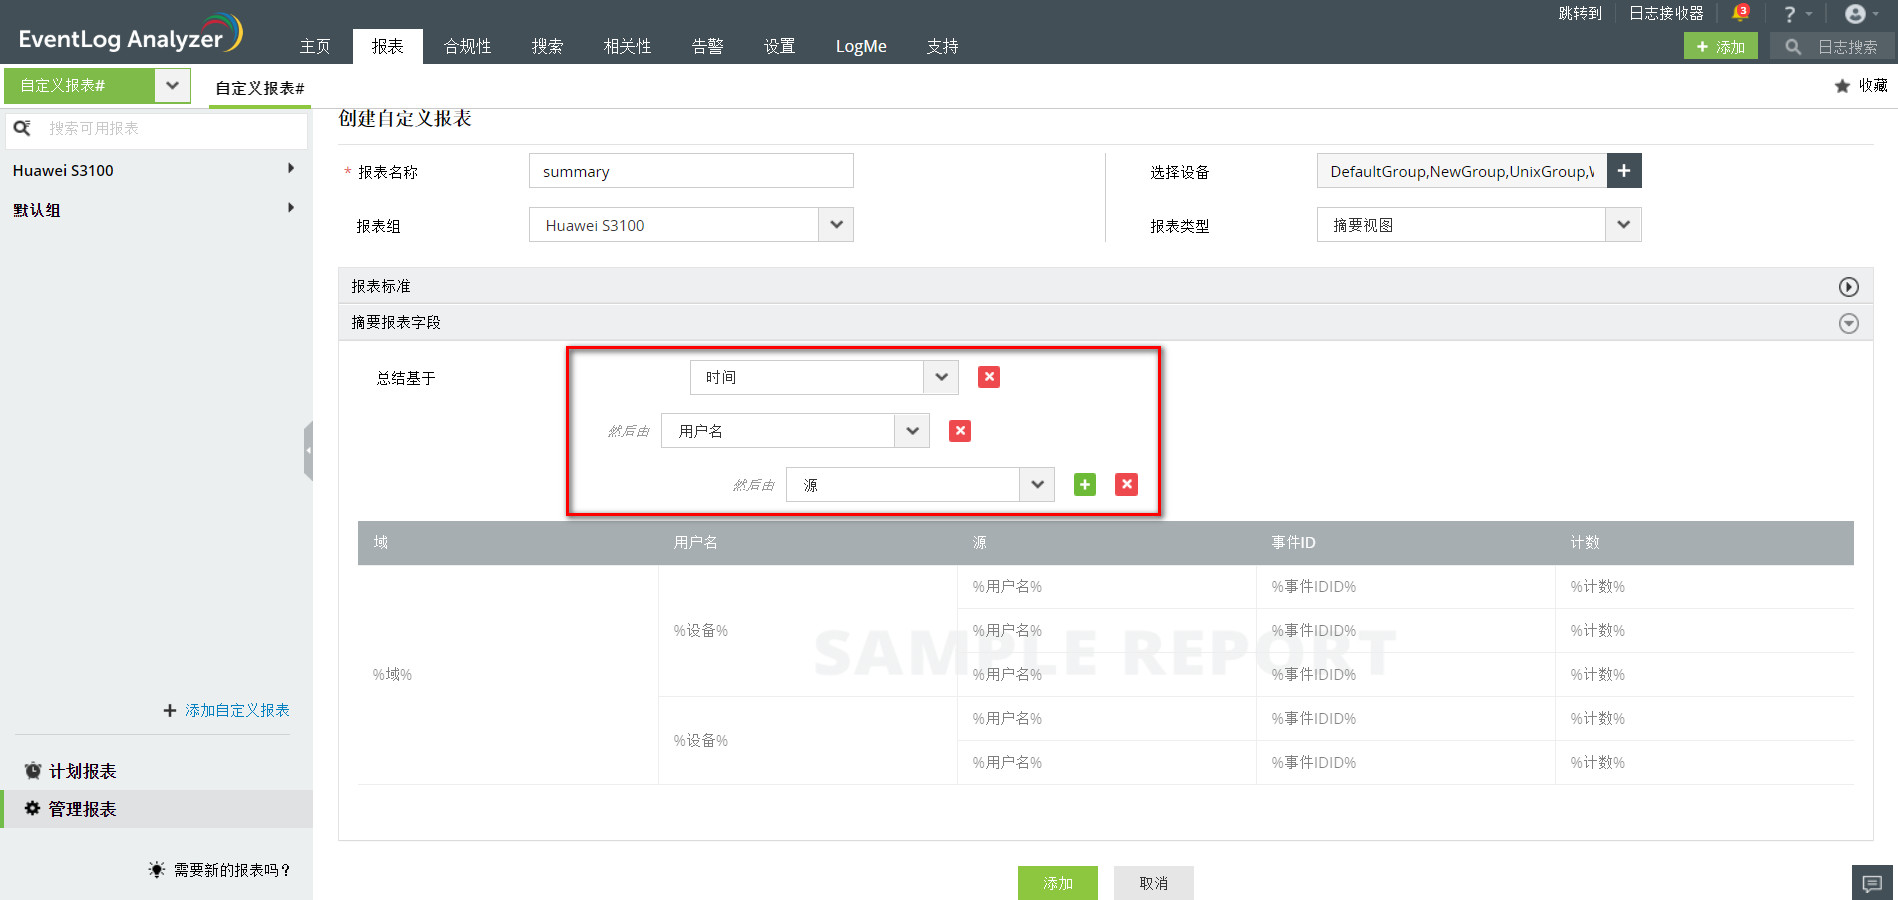This screenshot has height=900, width=1898.
Task: Open 计划报表 via its clock icon
Action: click(x=32, y=770)
